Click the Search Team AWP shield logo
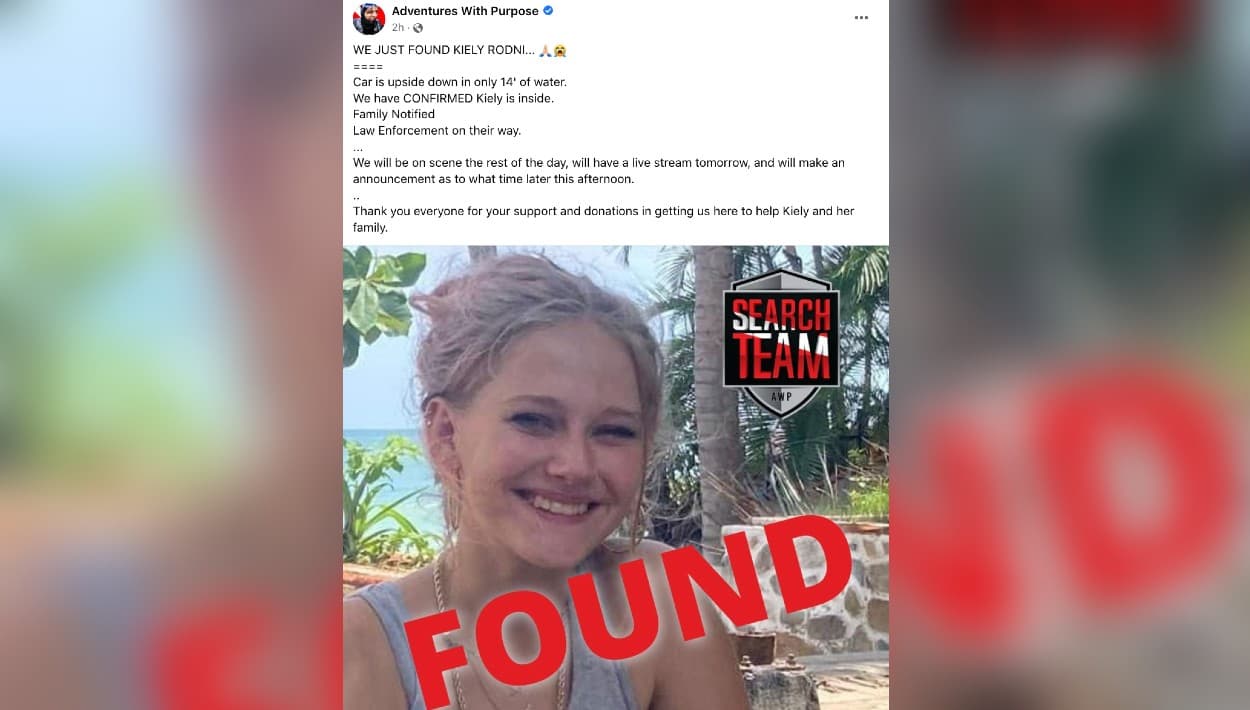 point(781,342)
